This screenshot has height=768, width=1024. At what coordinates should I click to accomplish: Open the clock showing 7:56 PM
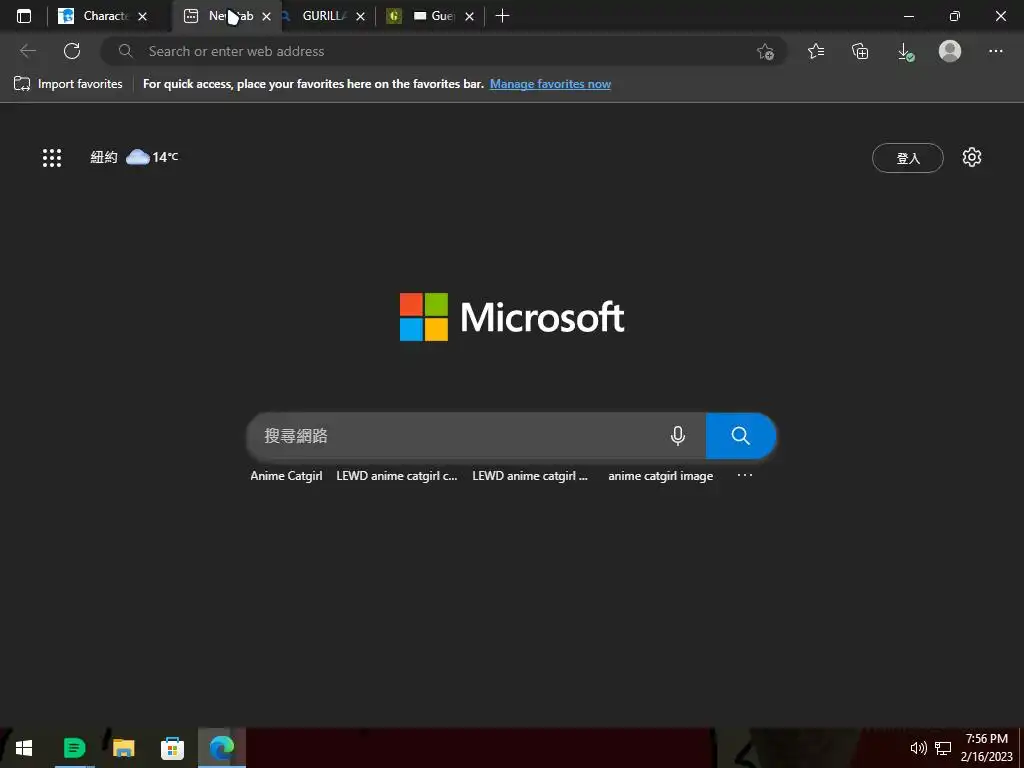coord(986,748)
